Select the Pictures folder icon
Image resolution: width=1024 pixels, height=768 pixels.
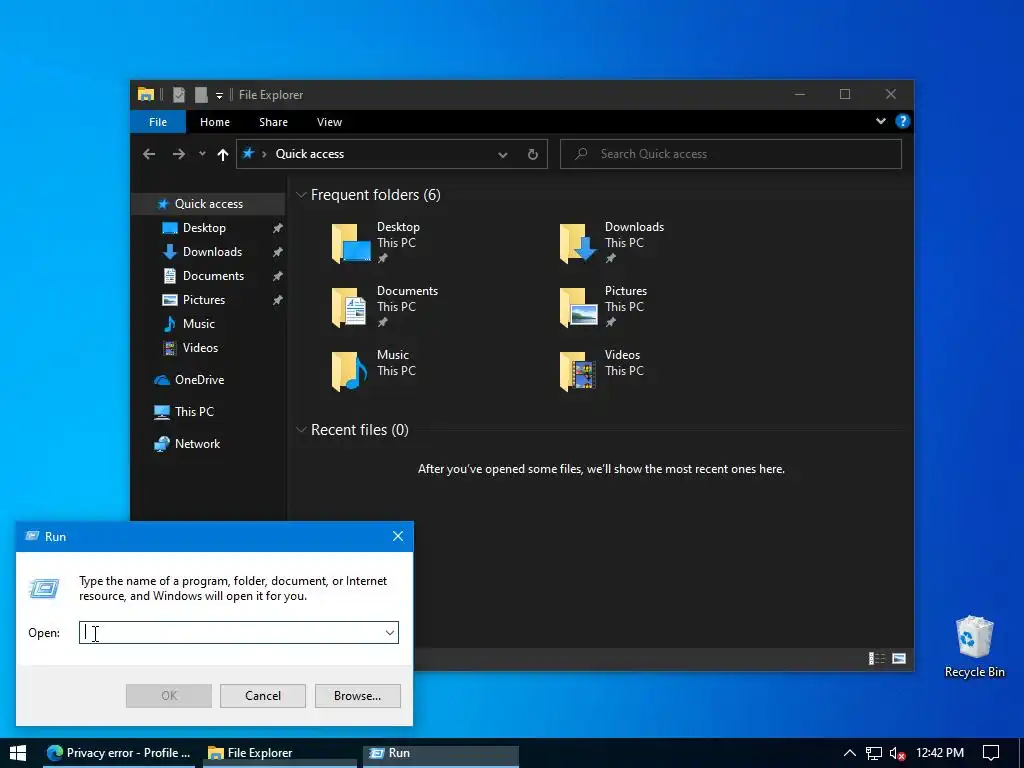pyautogui.click(x=579, y=307)
